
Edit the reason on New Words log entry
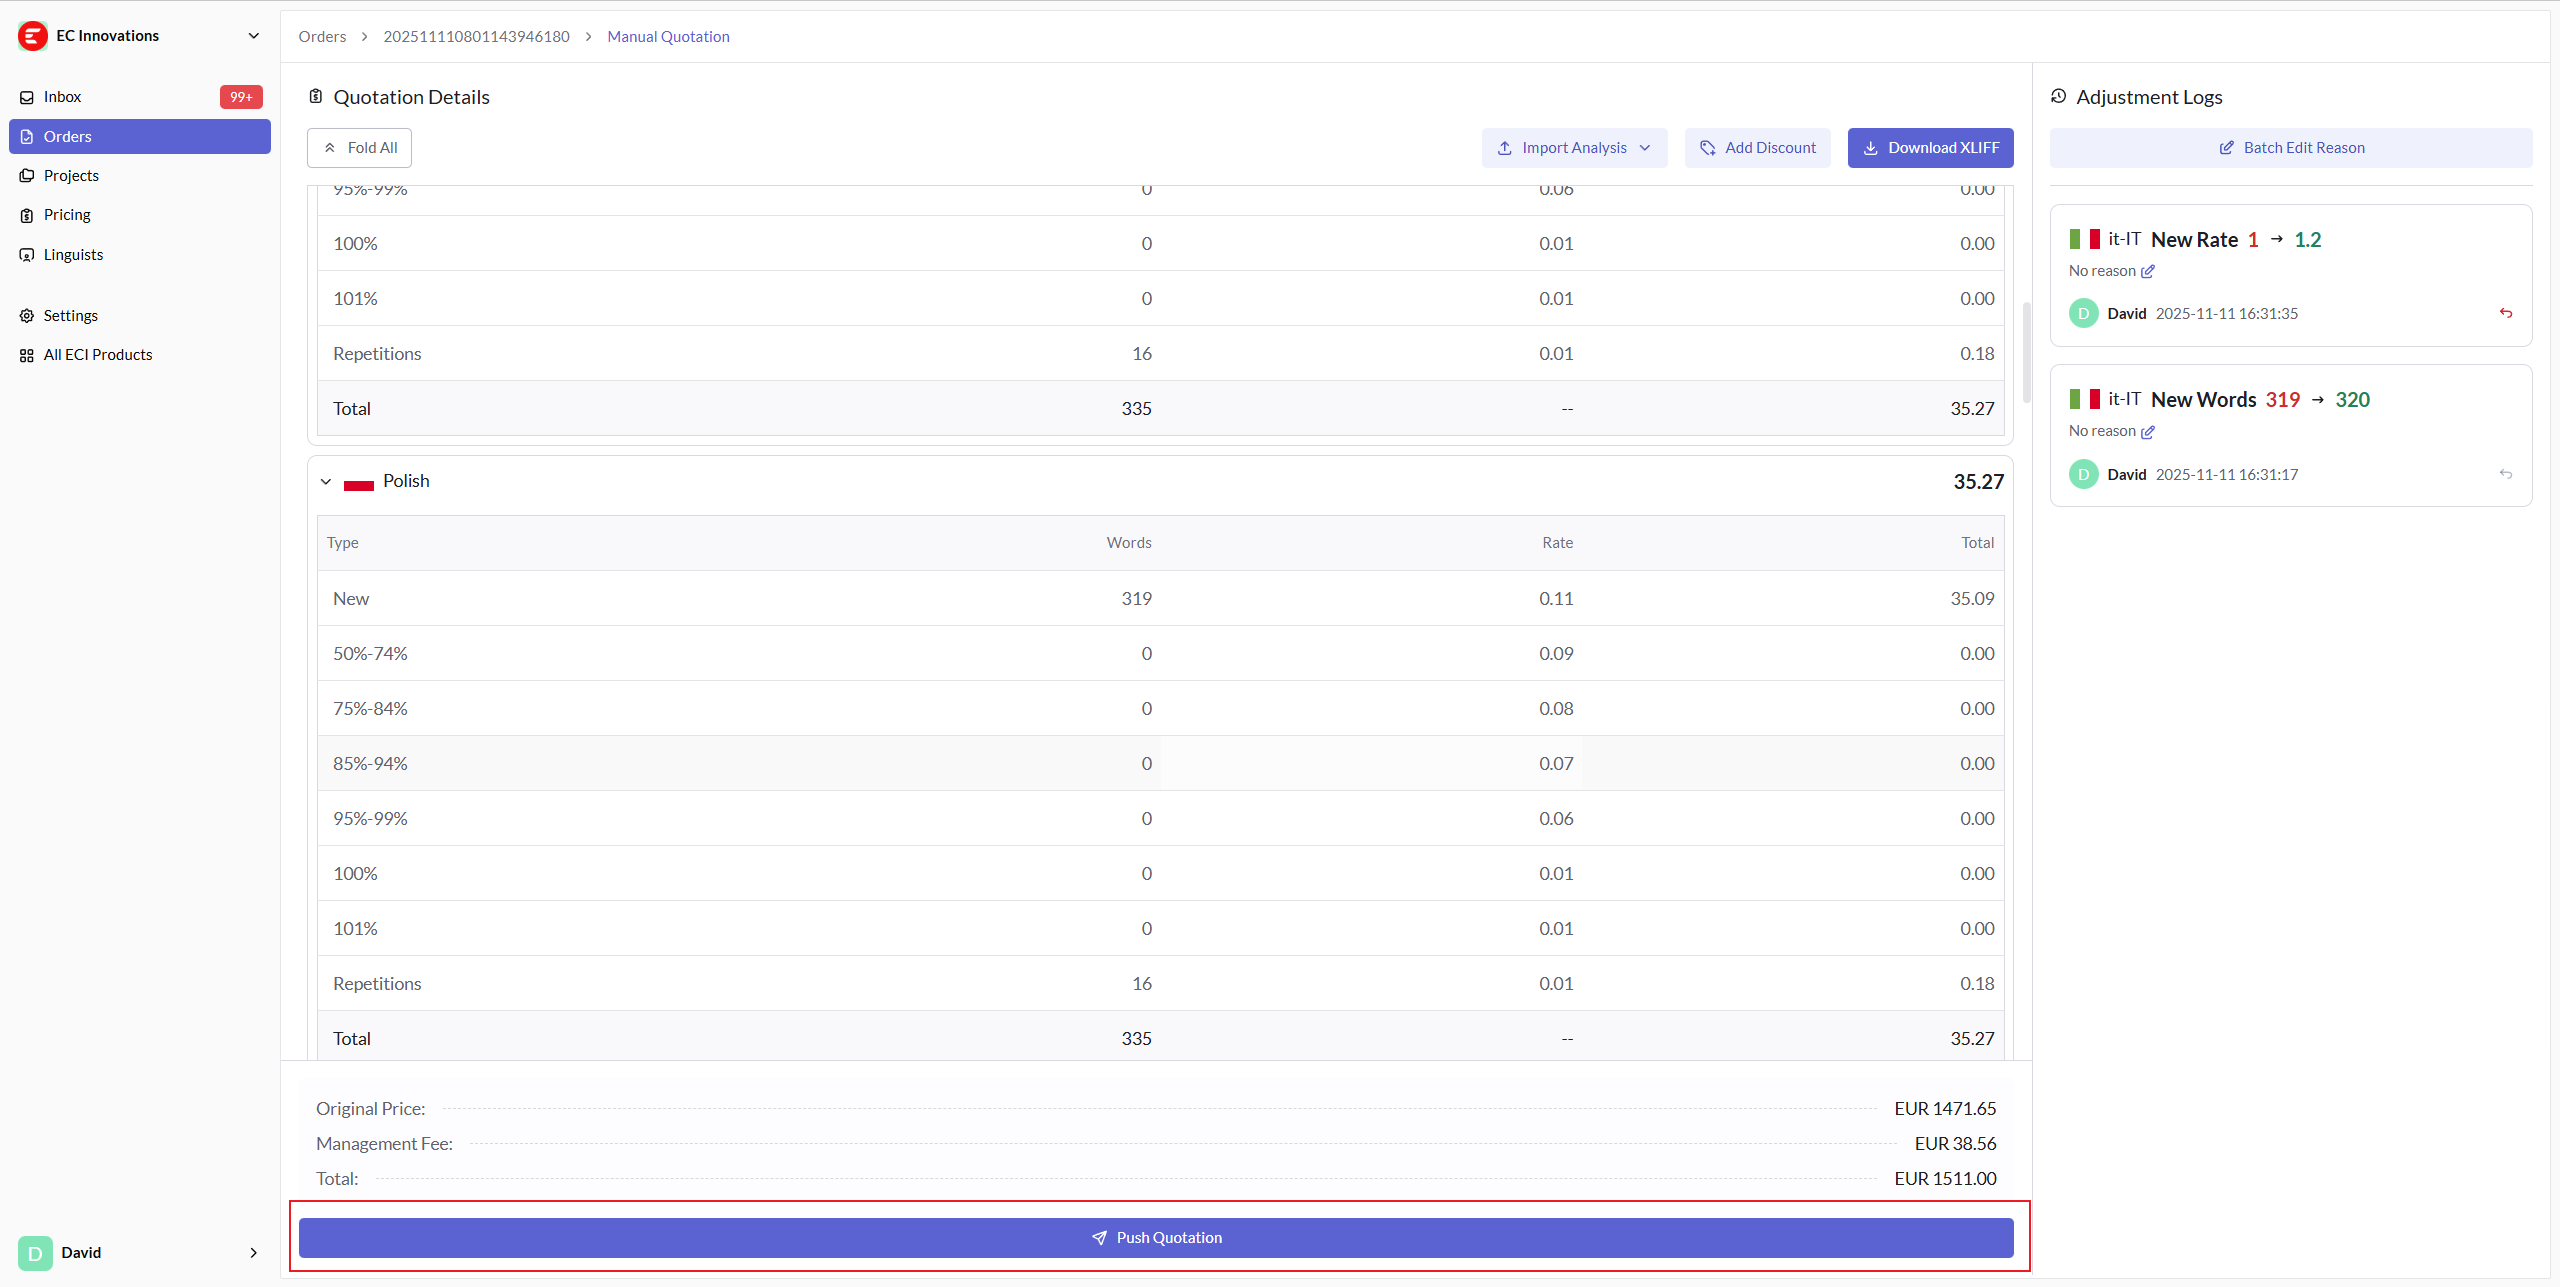click(x=2148, y=432)
